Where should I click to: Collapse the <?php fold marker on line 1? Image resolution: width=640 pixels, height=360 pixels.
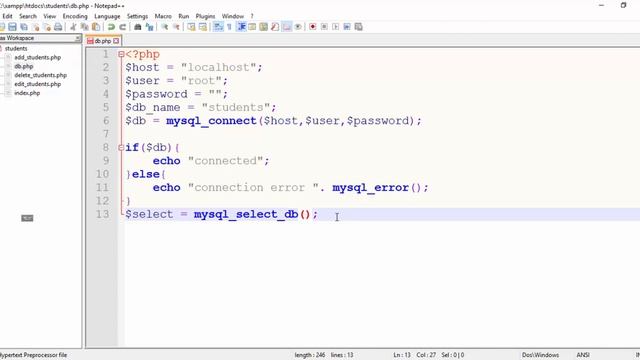click(x=121, y=54)
